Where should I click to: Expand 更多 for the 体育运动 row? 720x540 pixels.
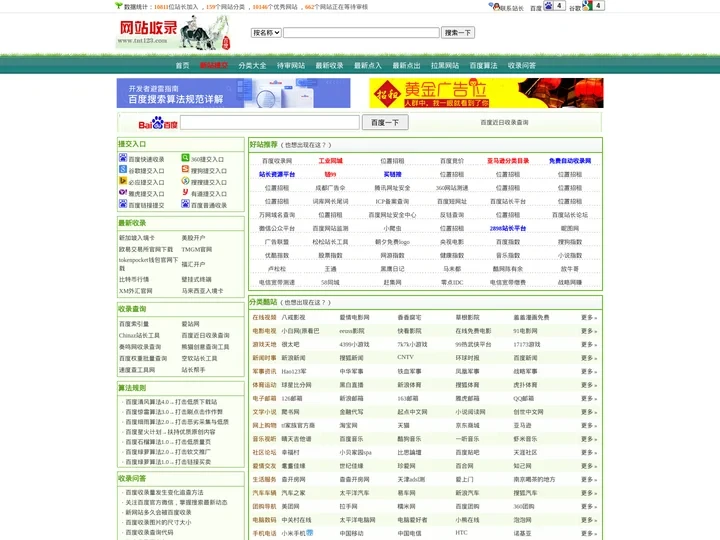pyautogui.click(x=589, y=385)
